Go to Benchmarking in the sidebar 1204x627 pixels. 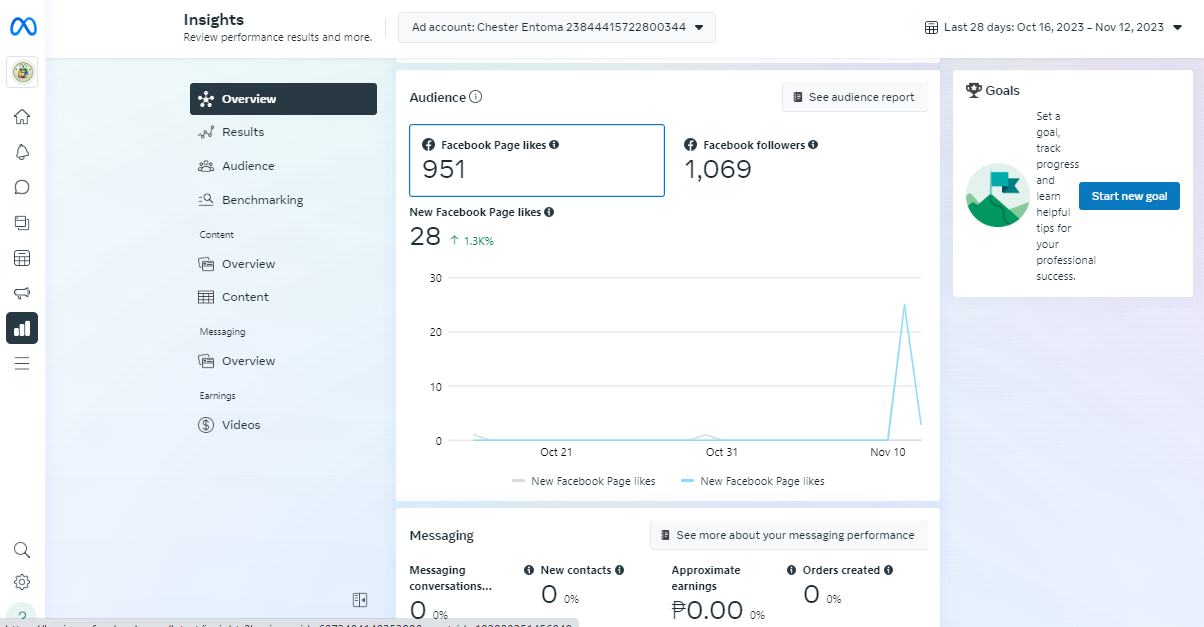coord(262,200)
